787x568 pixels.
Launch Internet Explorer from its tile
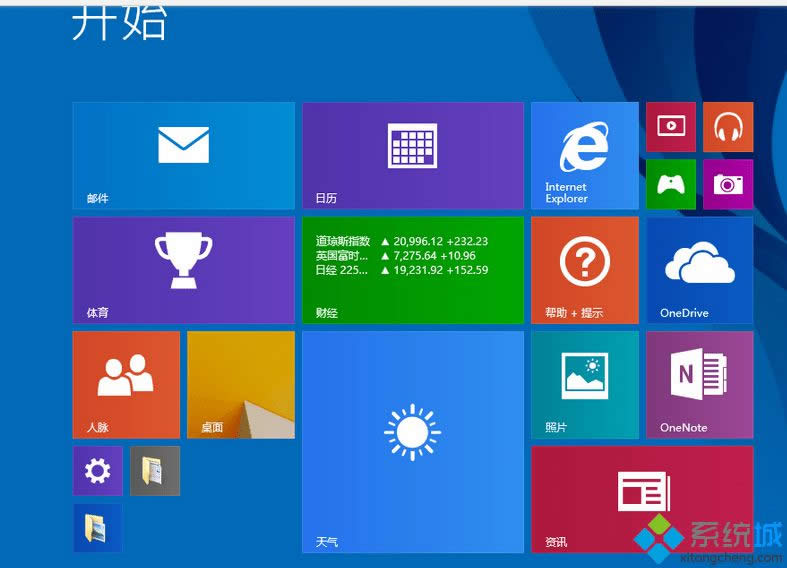pyautogui.click(x=584, y=155)
